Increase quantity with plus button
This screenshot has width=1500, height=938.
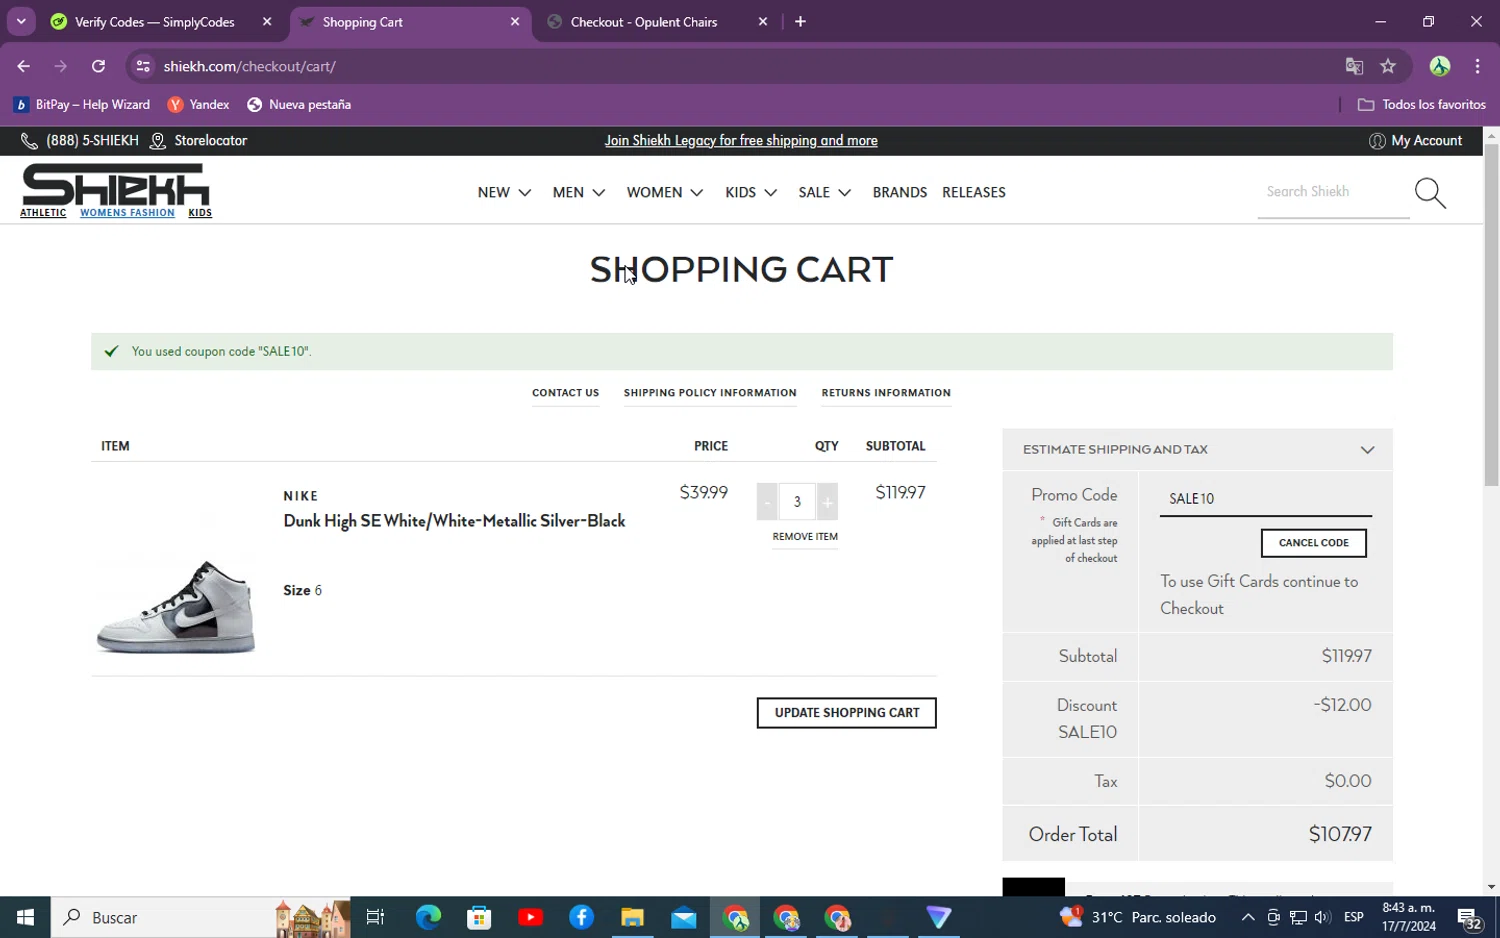(x=827, y=502)
